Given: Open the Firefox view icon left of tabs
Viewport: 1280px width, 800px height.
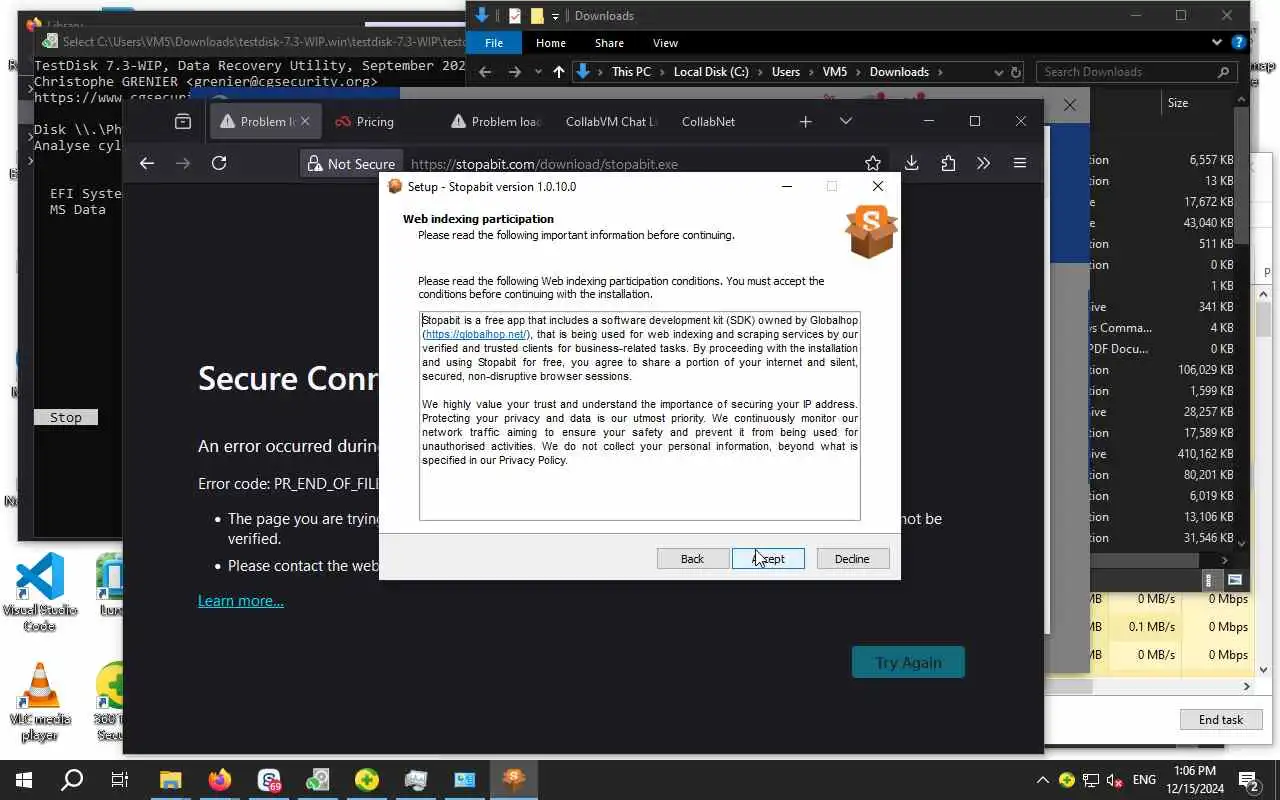Looking at the screenshot, I should point(183,121).
